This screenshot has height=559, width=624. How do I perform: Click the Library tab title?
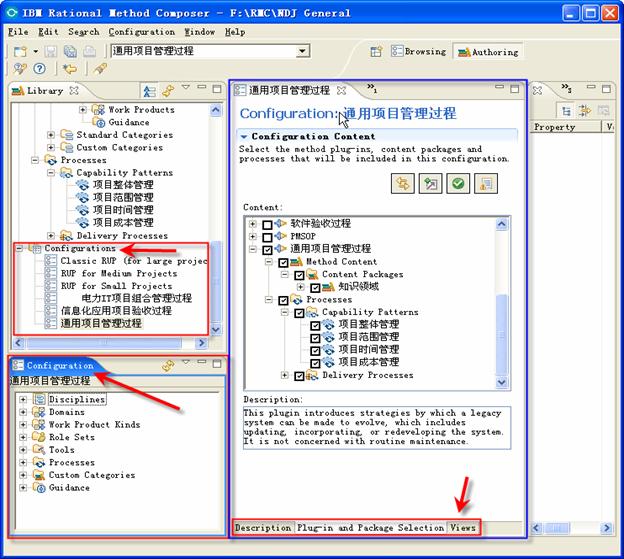coord(45,91)
